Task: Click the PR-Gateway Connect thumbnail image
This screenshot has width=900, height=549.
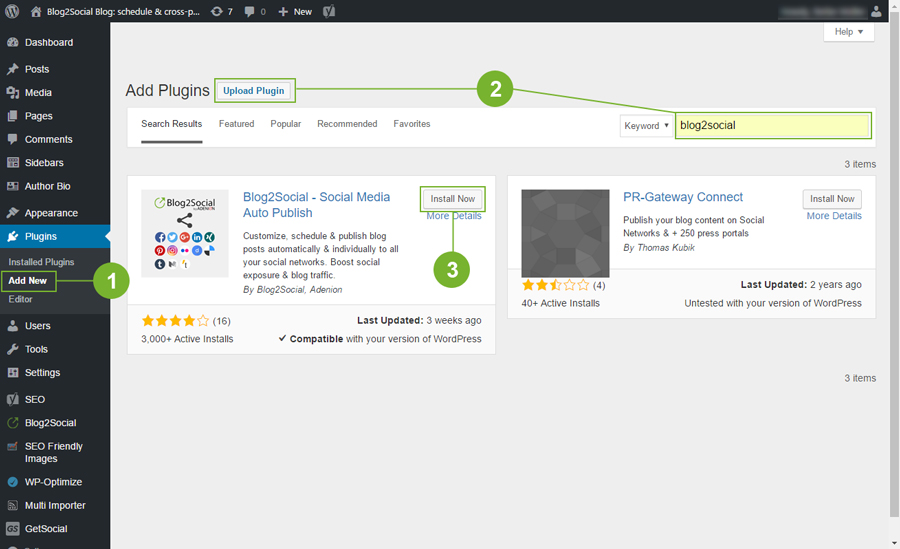Action: (x=565, y=233)
